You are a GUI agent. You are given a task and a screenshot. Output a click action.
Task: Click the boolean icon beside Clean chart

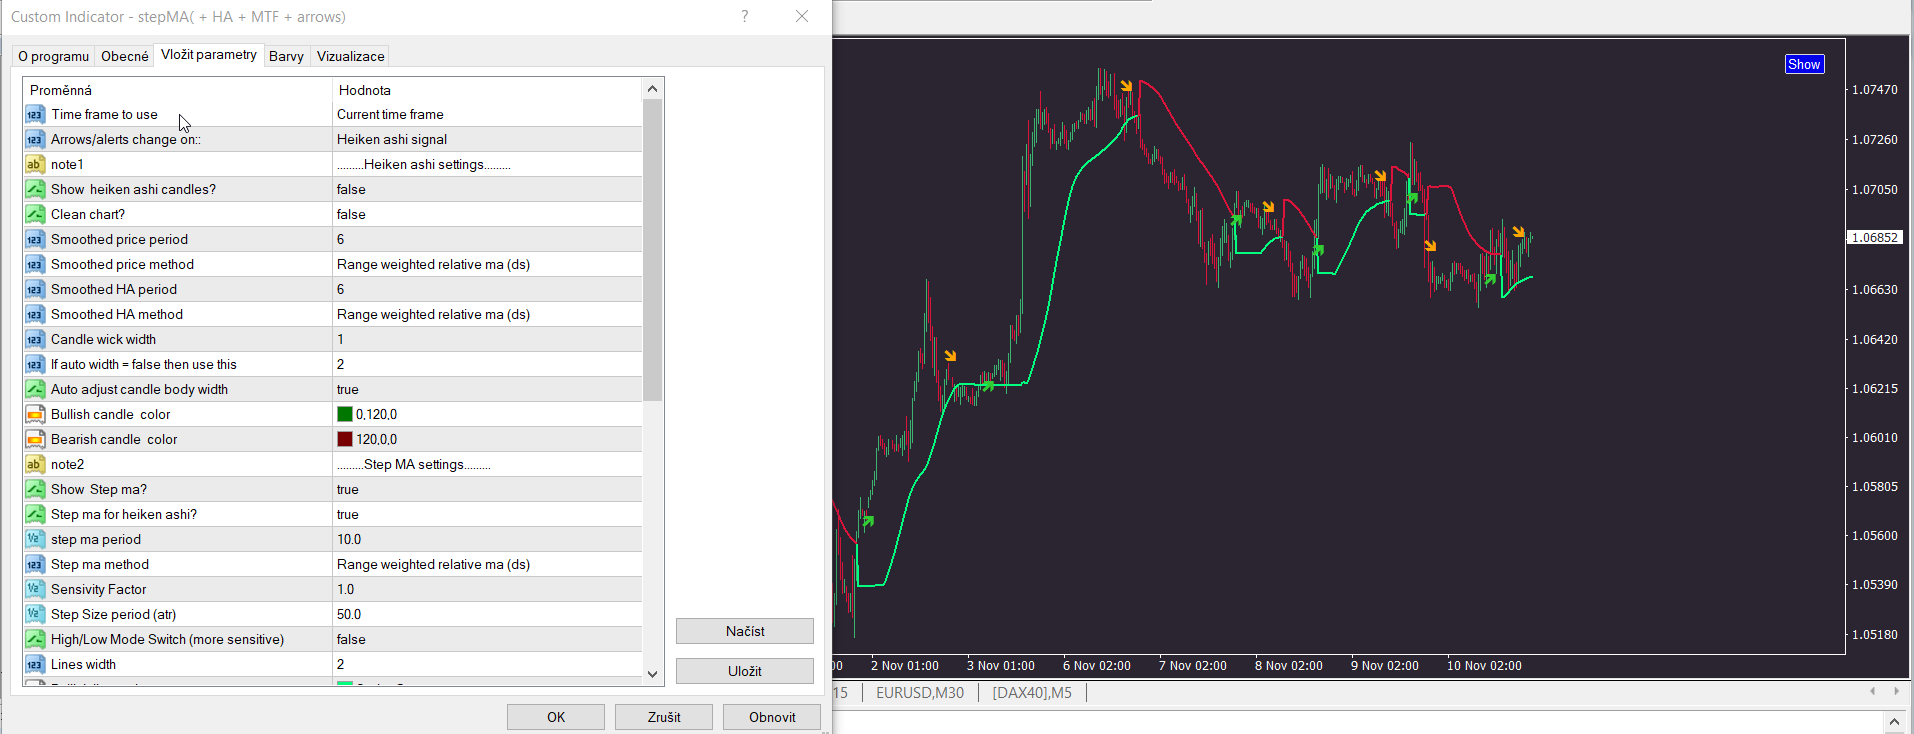pos(35,214)
